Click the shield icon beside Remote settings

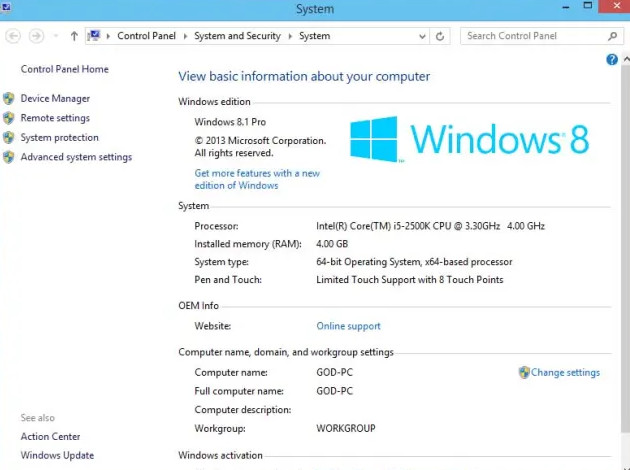pyautogui.click(x=8, y=118)
